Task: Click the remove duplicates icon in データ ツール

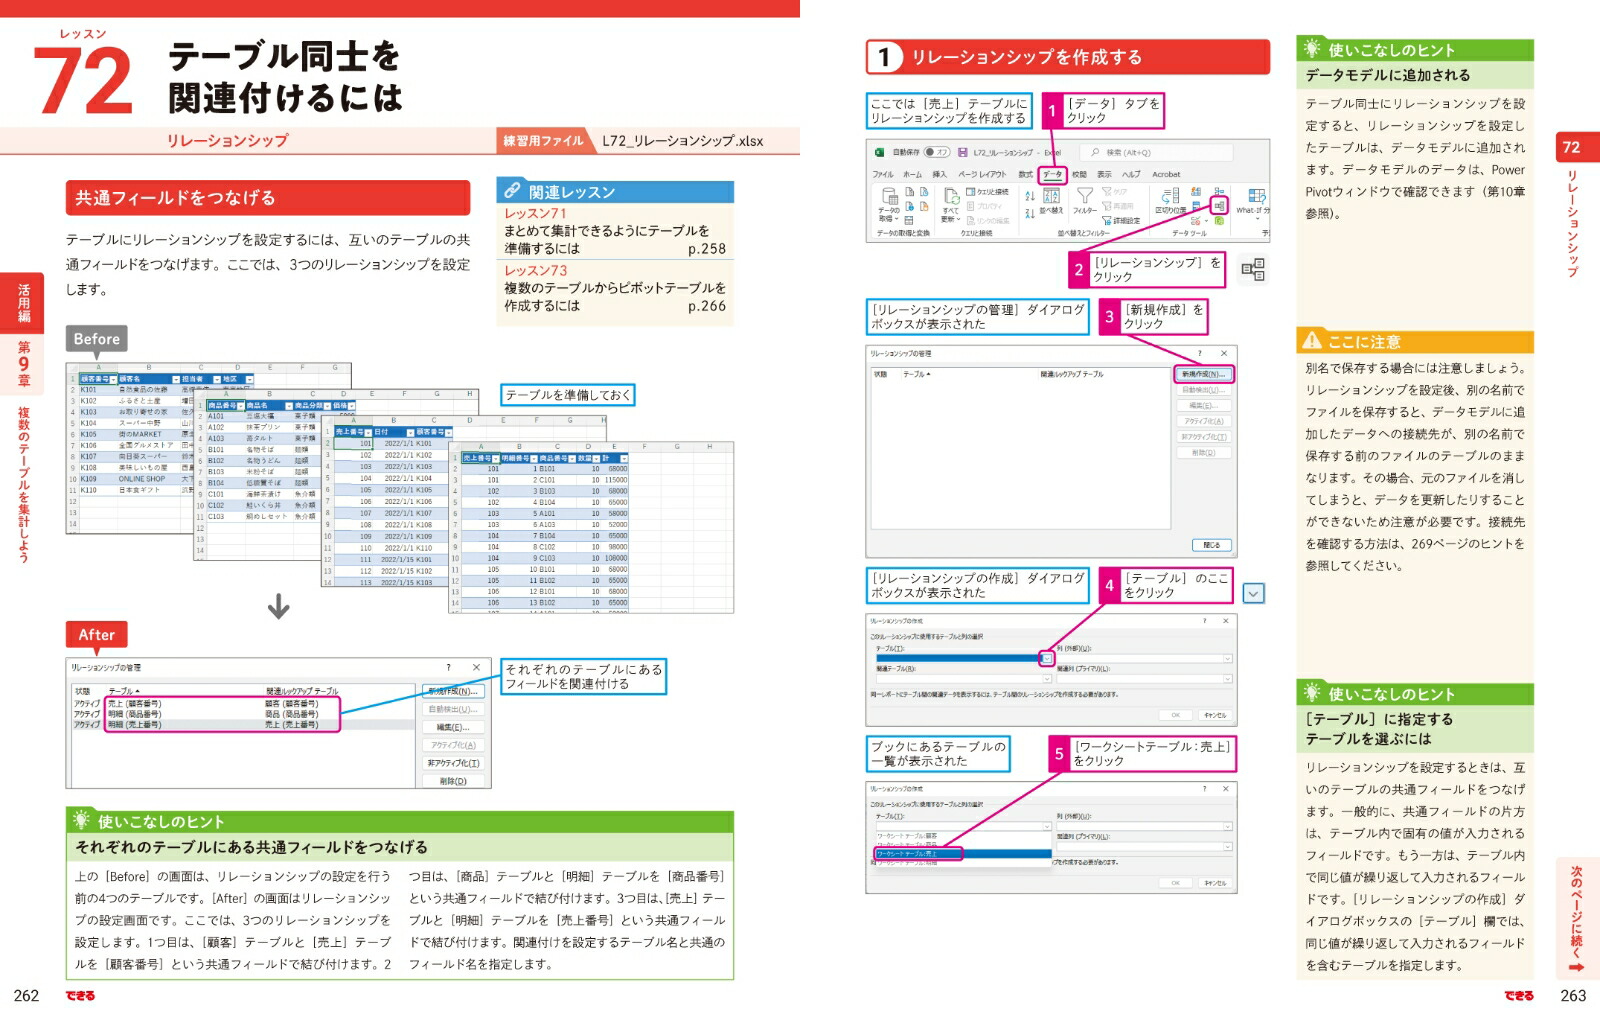Action: (1196, 206)
